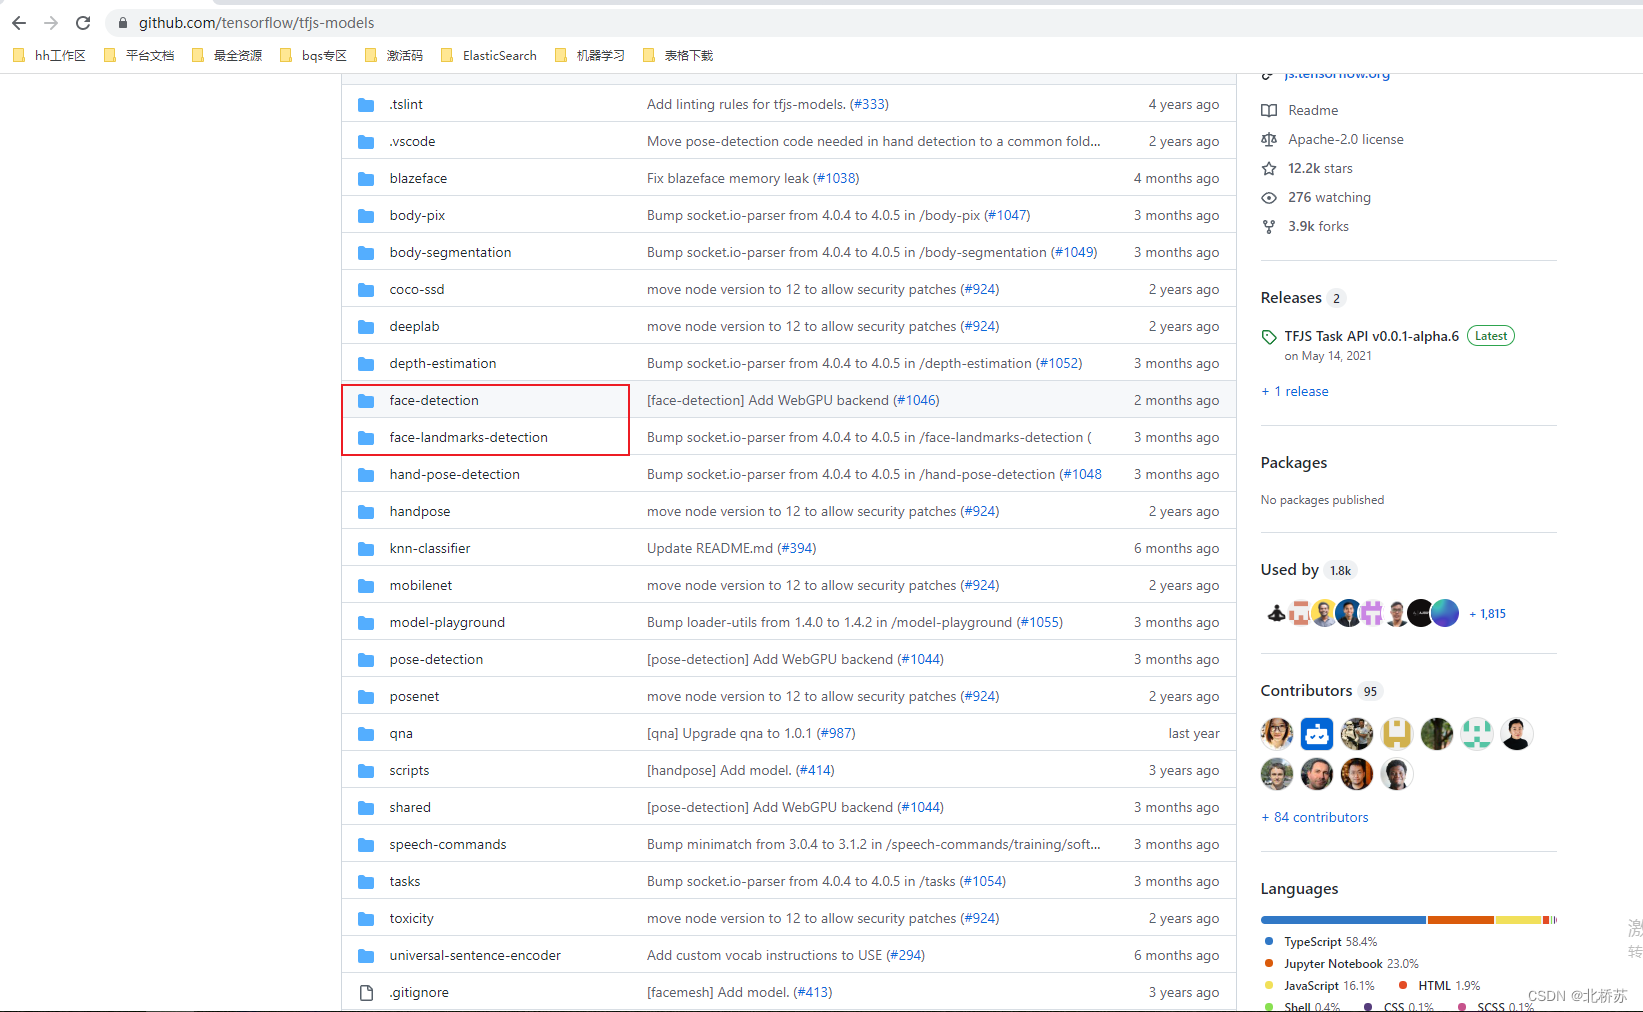This screenshot has height=1012, width=1643.
Task: Click the license scale icon
Action: (1269, 139)
